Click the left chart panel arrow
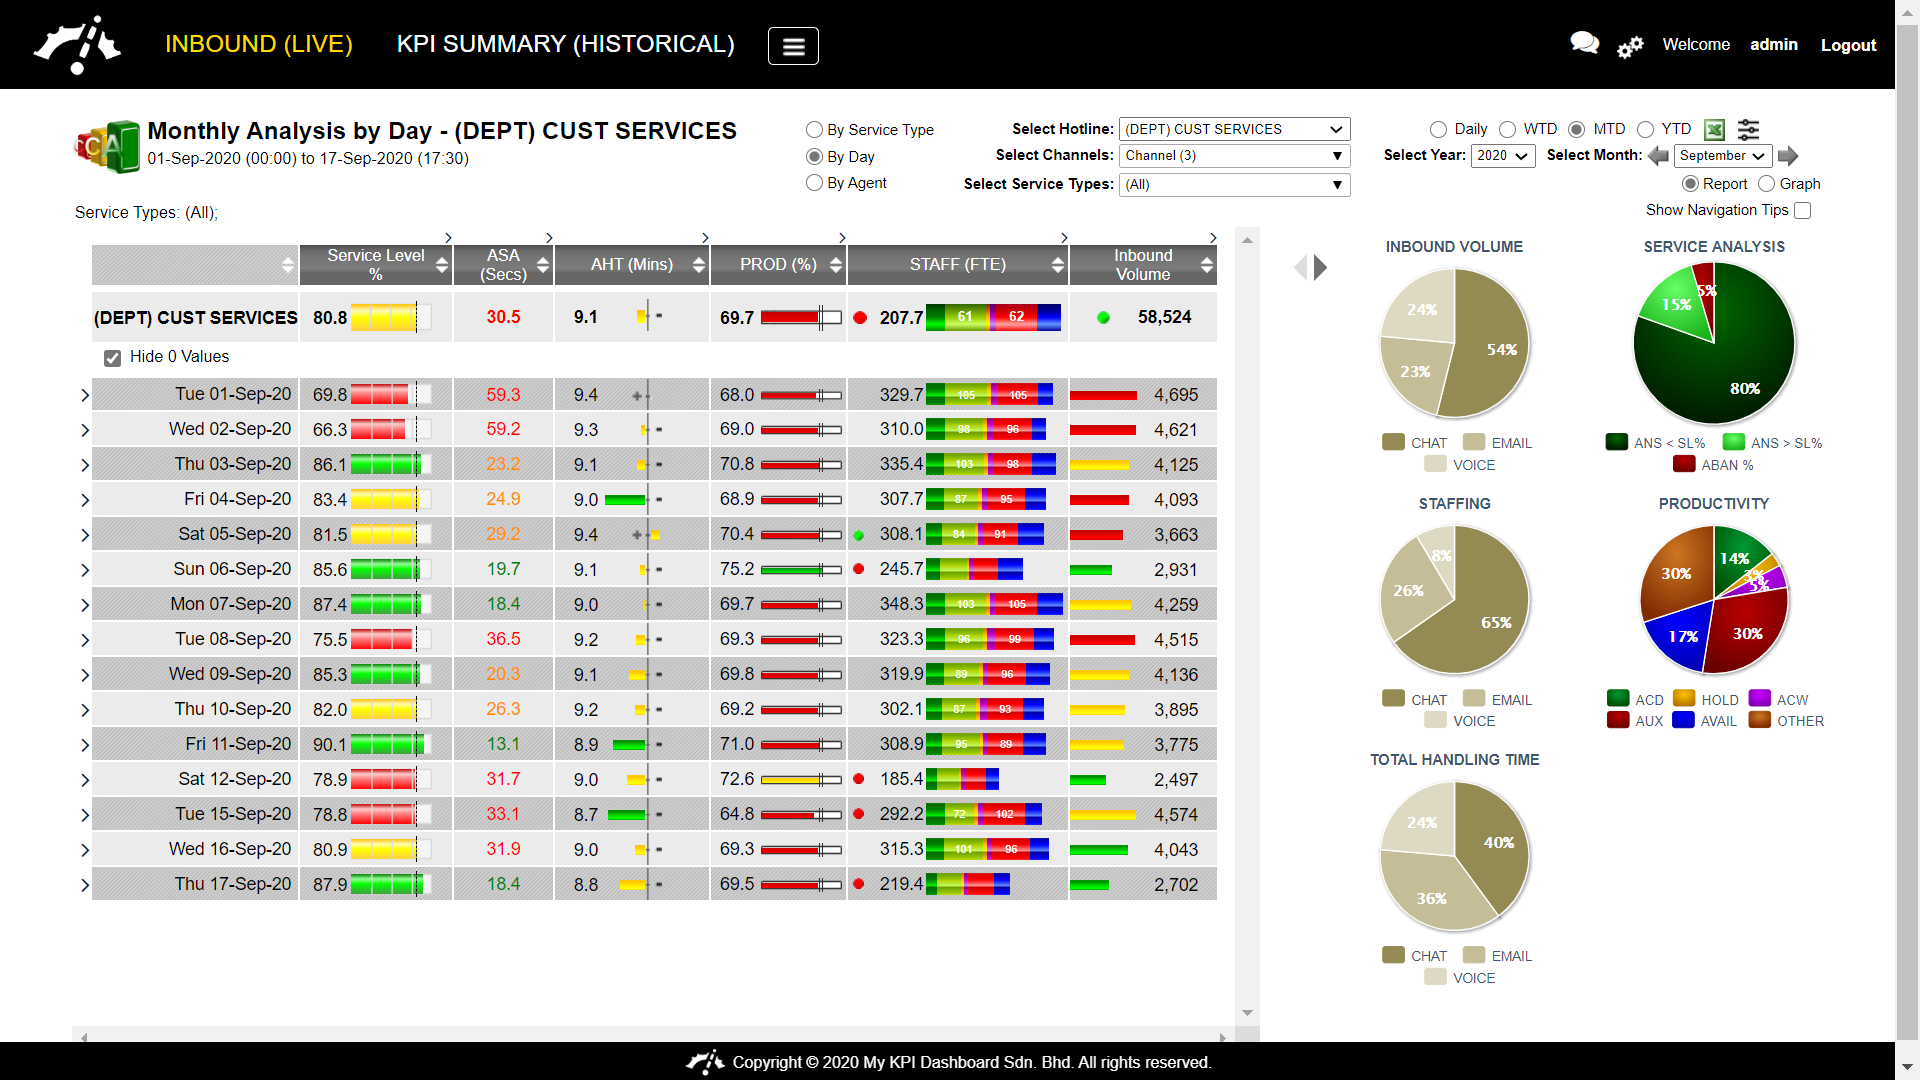This screenshot has width=1920, height=1080. 1300,267
